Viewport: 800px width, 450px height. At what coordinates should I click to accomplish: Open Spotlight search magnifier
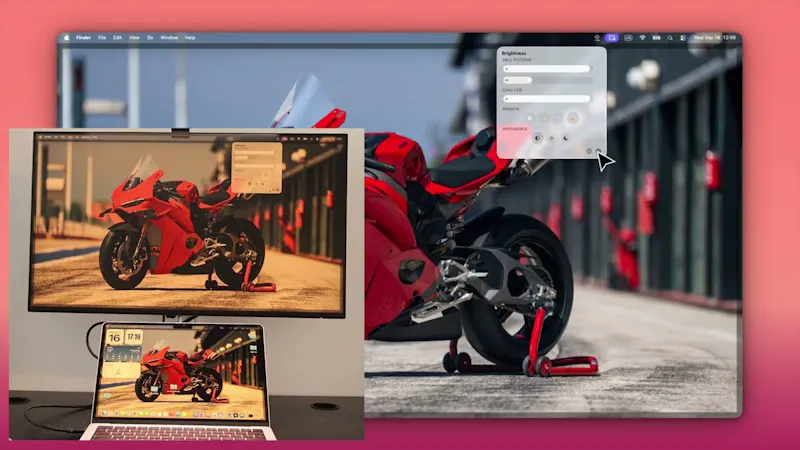click(x=670, y=38)
